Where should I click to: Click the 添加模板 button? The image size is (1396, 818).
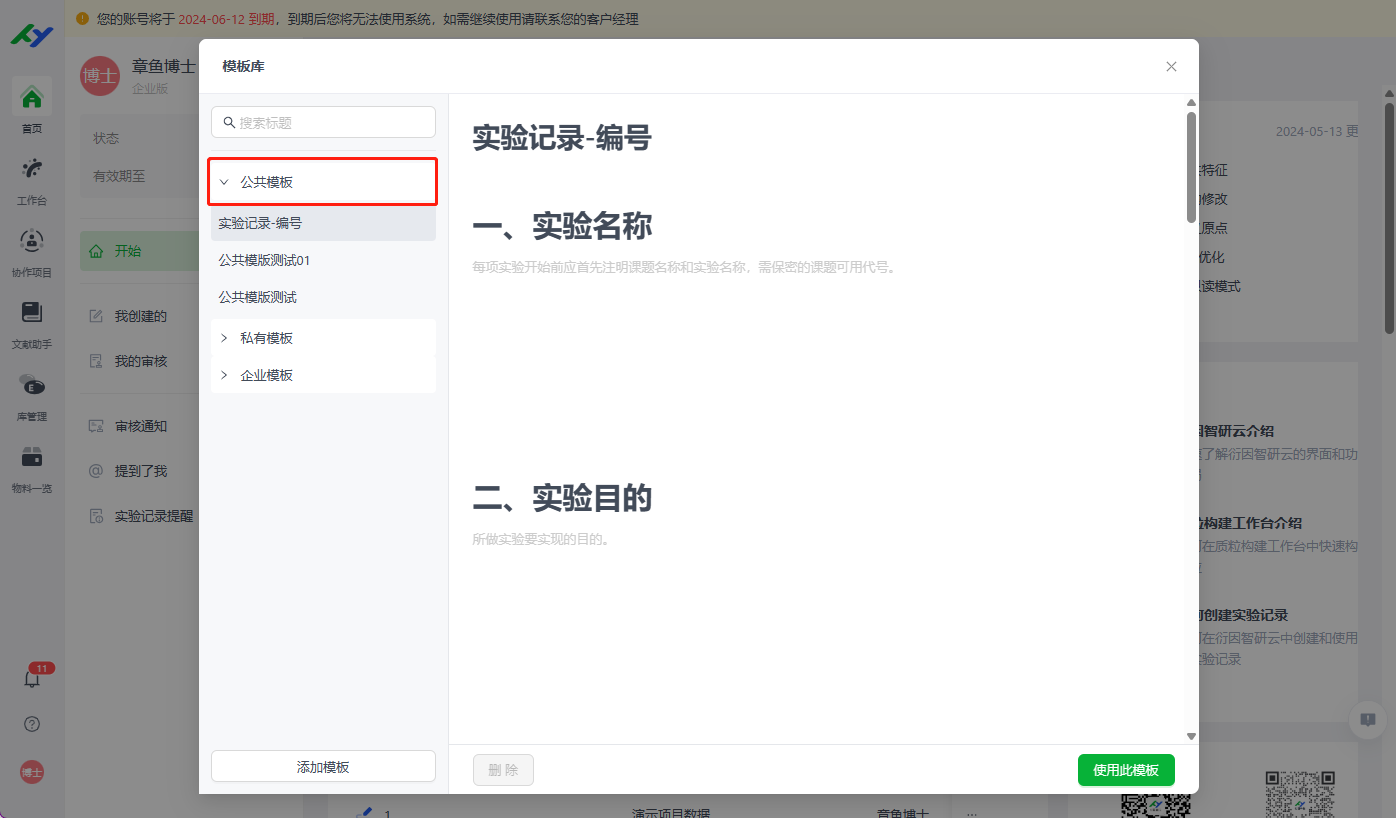point(323,767)
